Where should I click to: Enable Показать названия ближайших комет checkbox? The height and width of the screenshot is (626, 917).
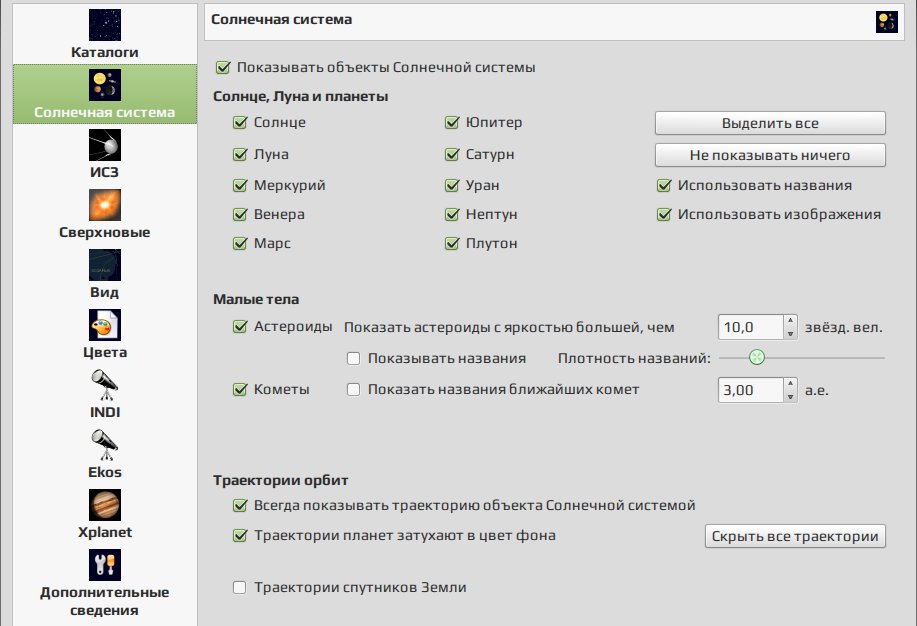pyautogui.click(x=353, y=390)
